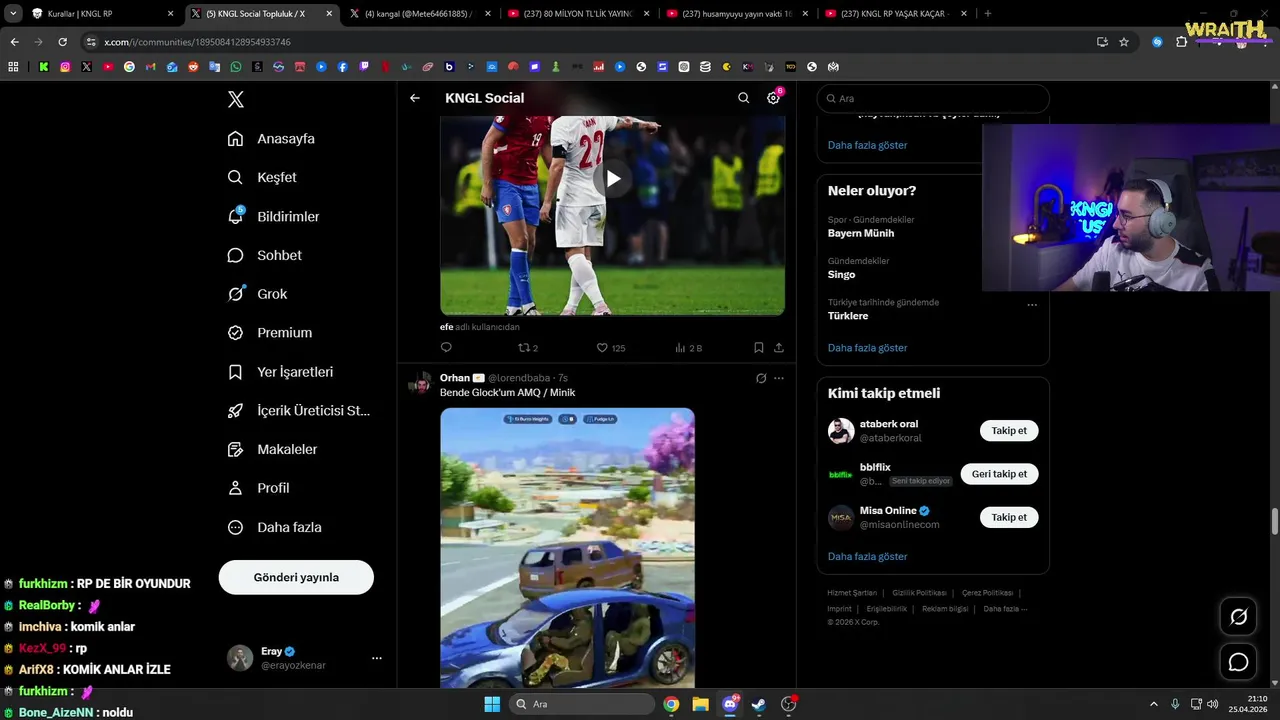Follow Misa Online with Takip et

[1009, 517]
